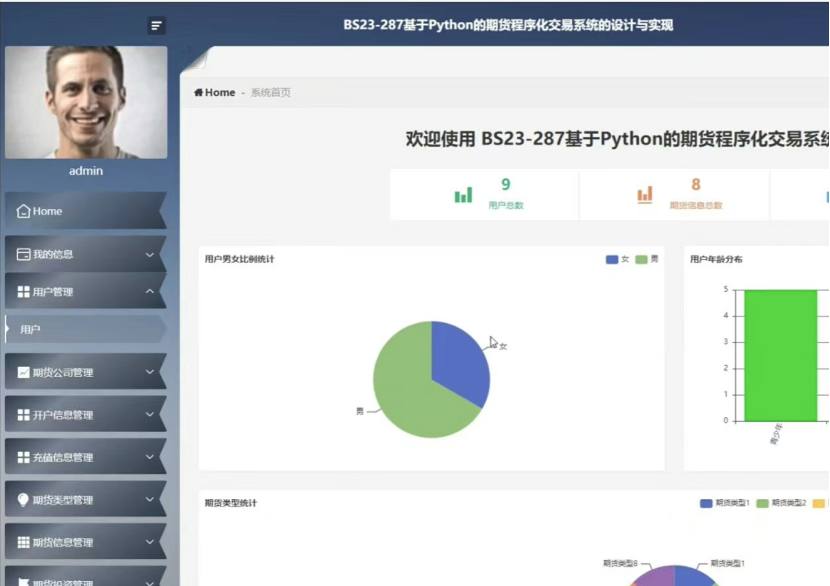Toggle the 期货类型2 legend entry

(x=781, y=503)
